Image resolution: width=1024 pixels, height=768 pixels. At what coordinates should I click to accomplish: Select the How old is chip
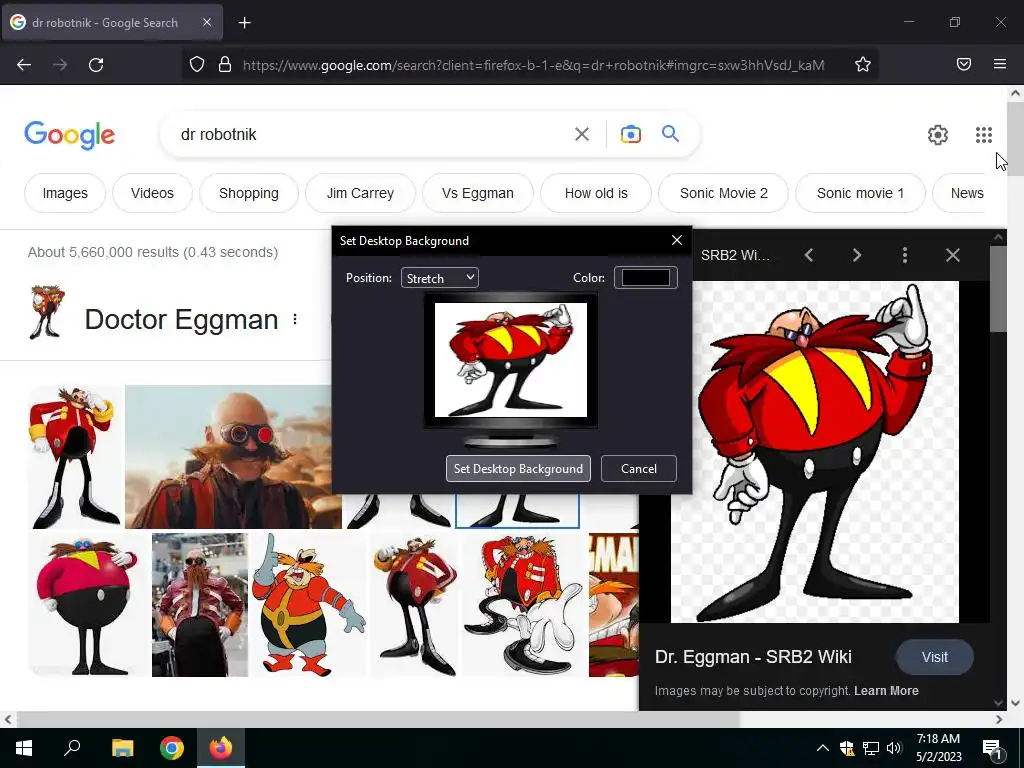(x=596, y=193)
